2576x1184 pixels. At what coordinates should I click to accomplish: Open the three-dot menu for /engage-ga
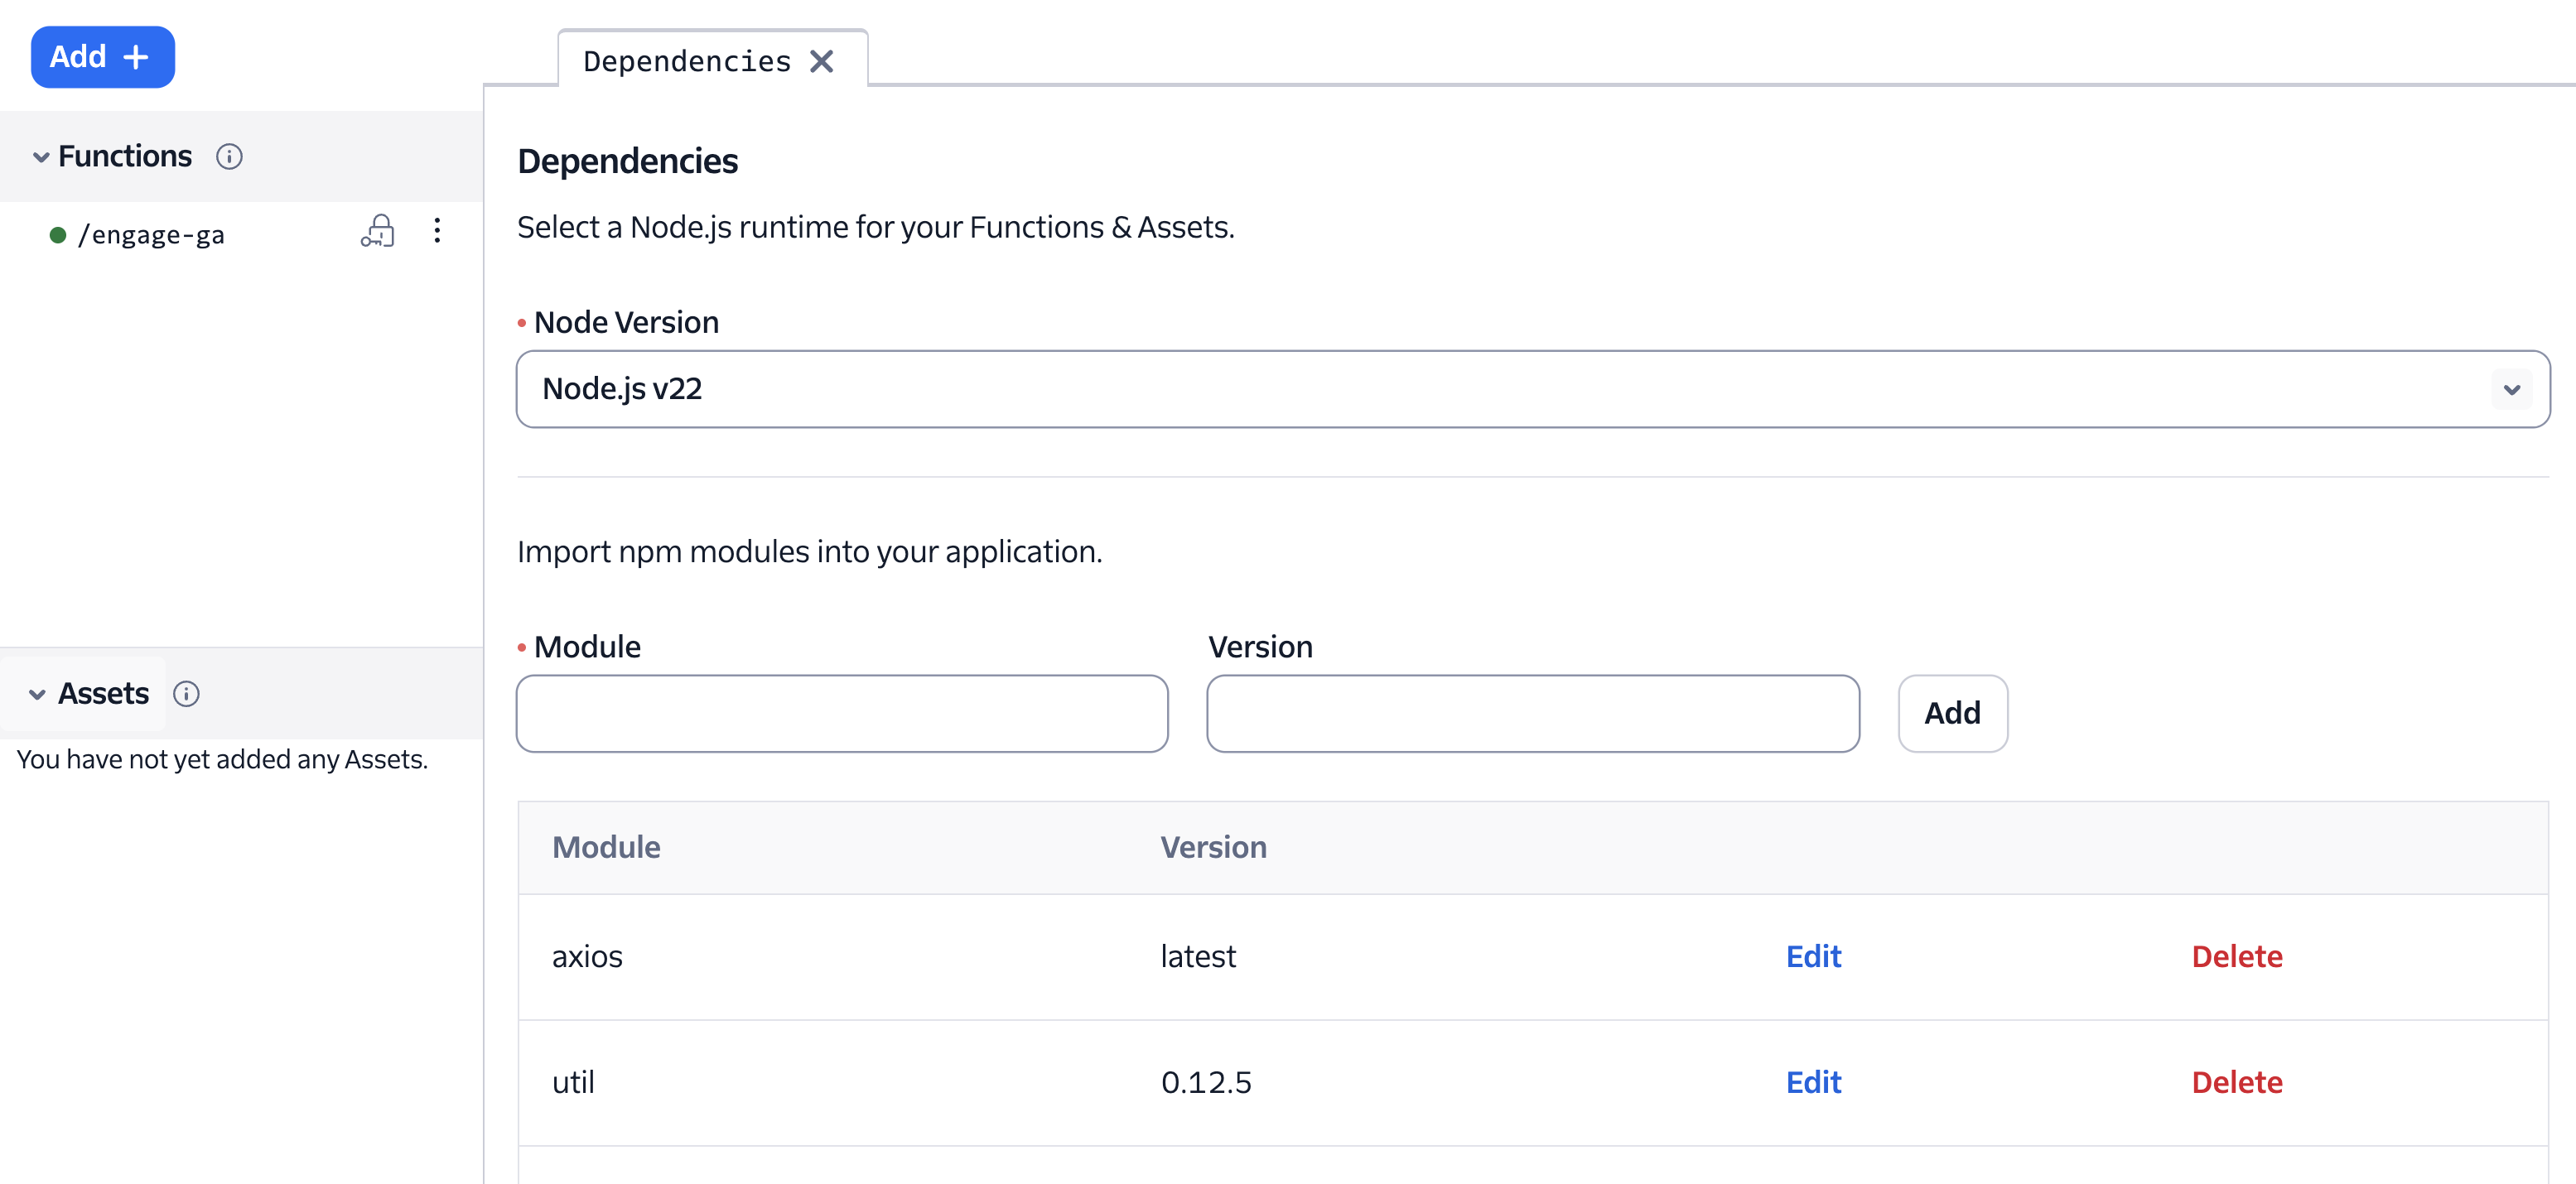point(437,232)
